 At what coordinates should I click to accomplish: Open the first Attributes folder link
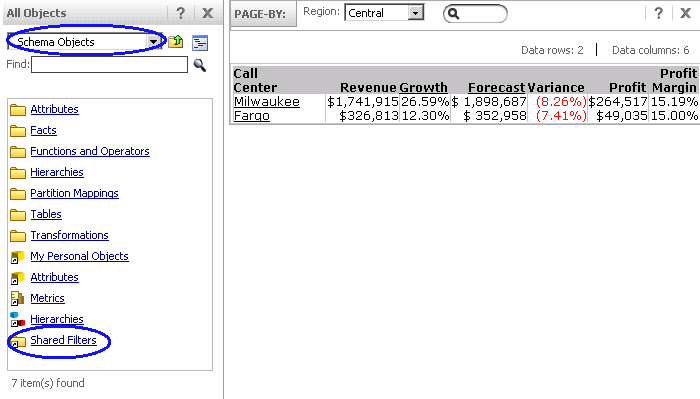[54, 109]
